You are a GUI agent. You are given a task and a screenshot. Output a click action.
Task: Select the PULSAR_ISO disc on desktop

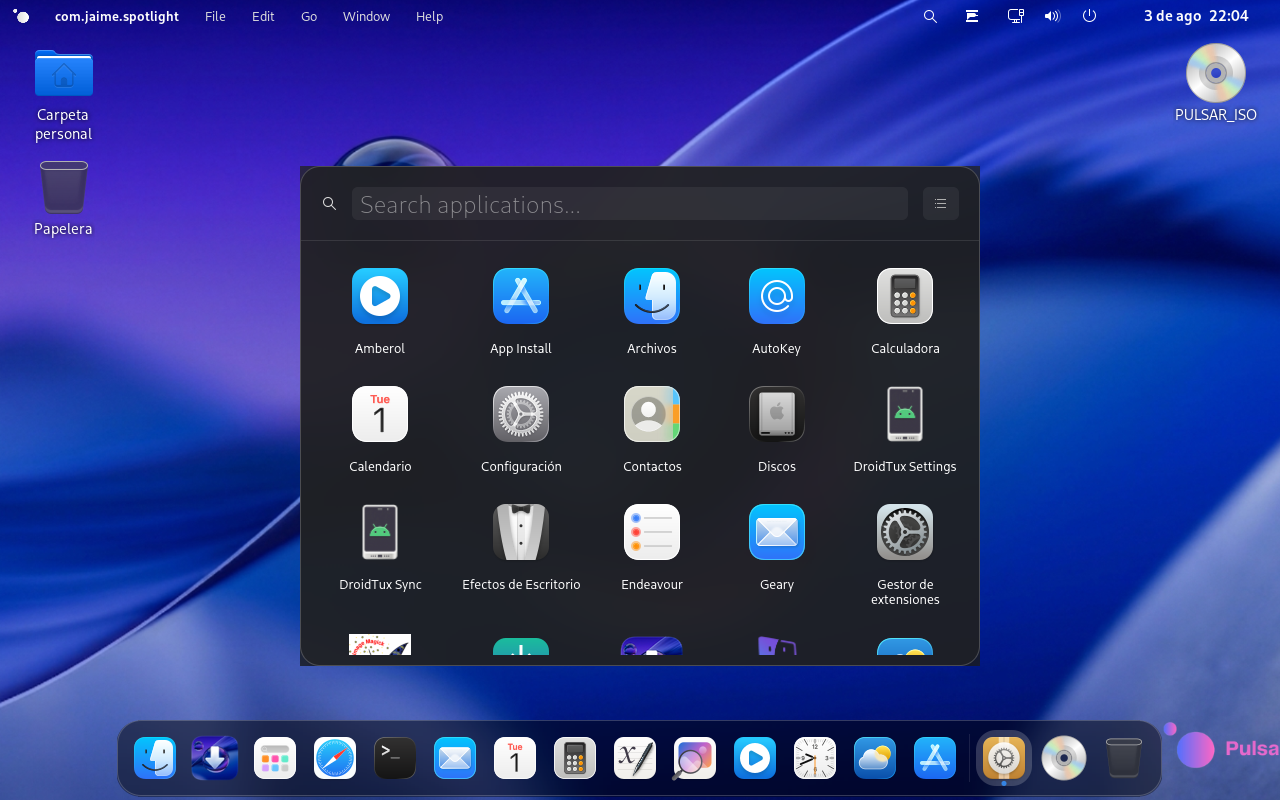click(x=1216, y=84)
